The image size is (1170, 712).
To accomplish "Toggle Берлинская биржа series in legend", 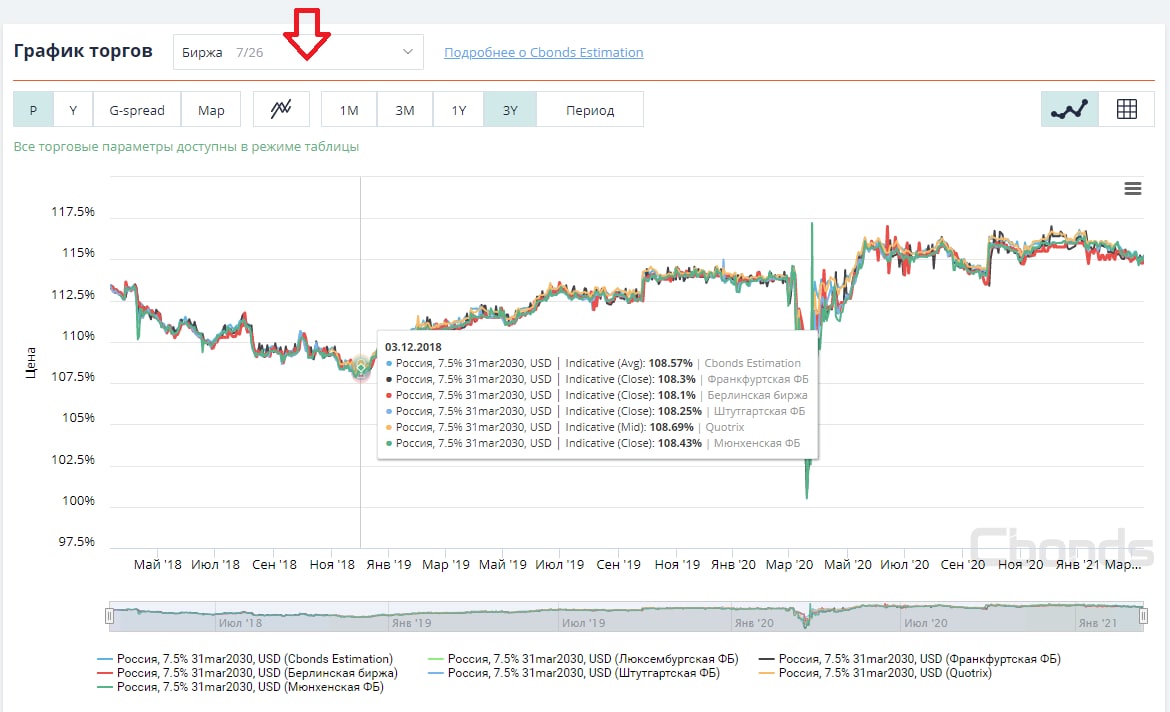I will coord(247,672).
